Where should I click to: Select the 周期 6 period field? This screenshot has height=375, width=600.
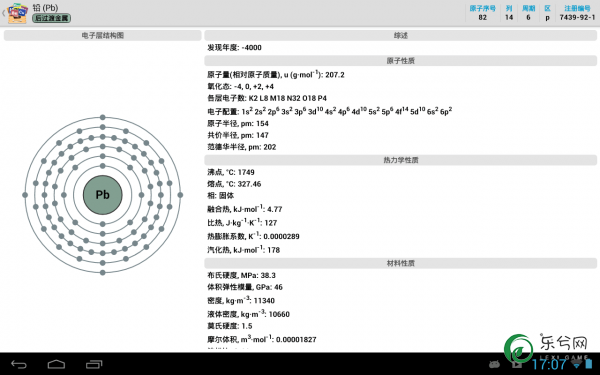tap(528, 13)
